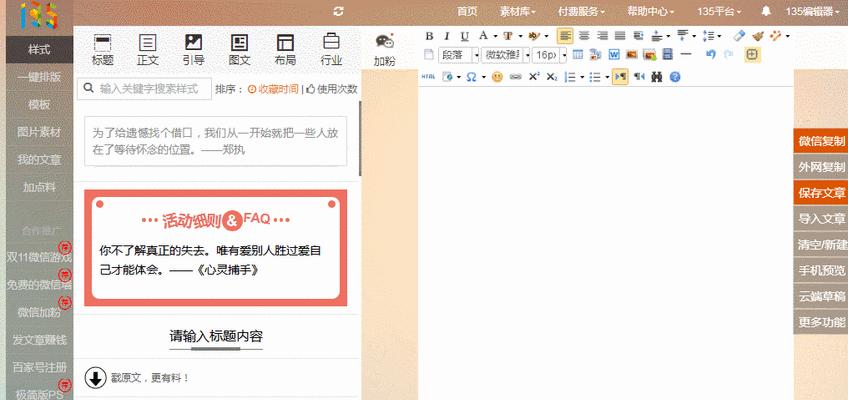Click the 保存文章 button
The image size is (848, 400).
(821, 193)
